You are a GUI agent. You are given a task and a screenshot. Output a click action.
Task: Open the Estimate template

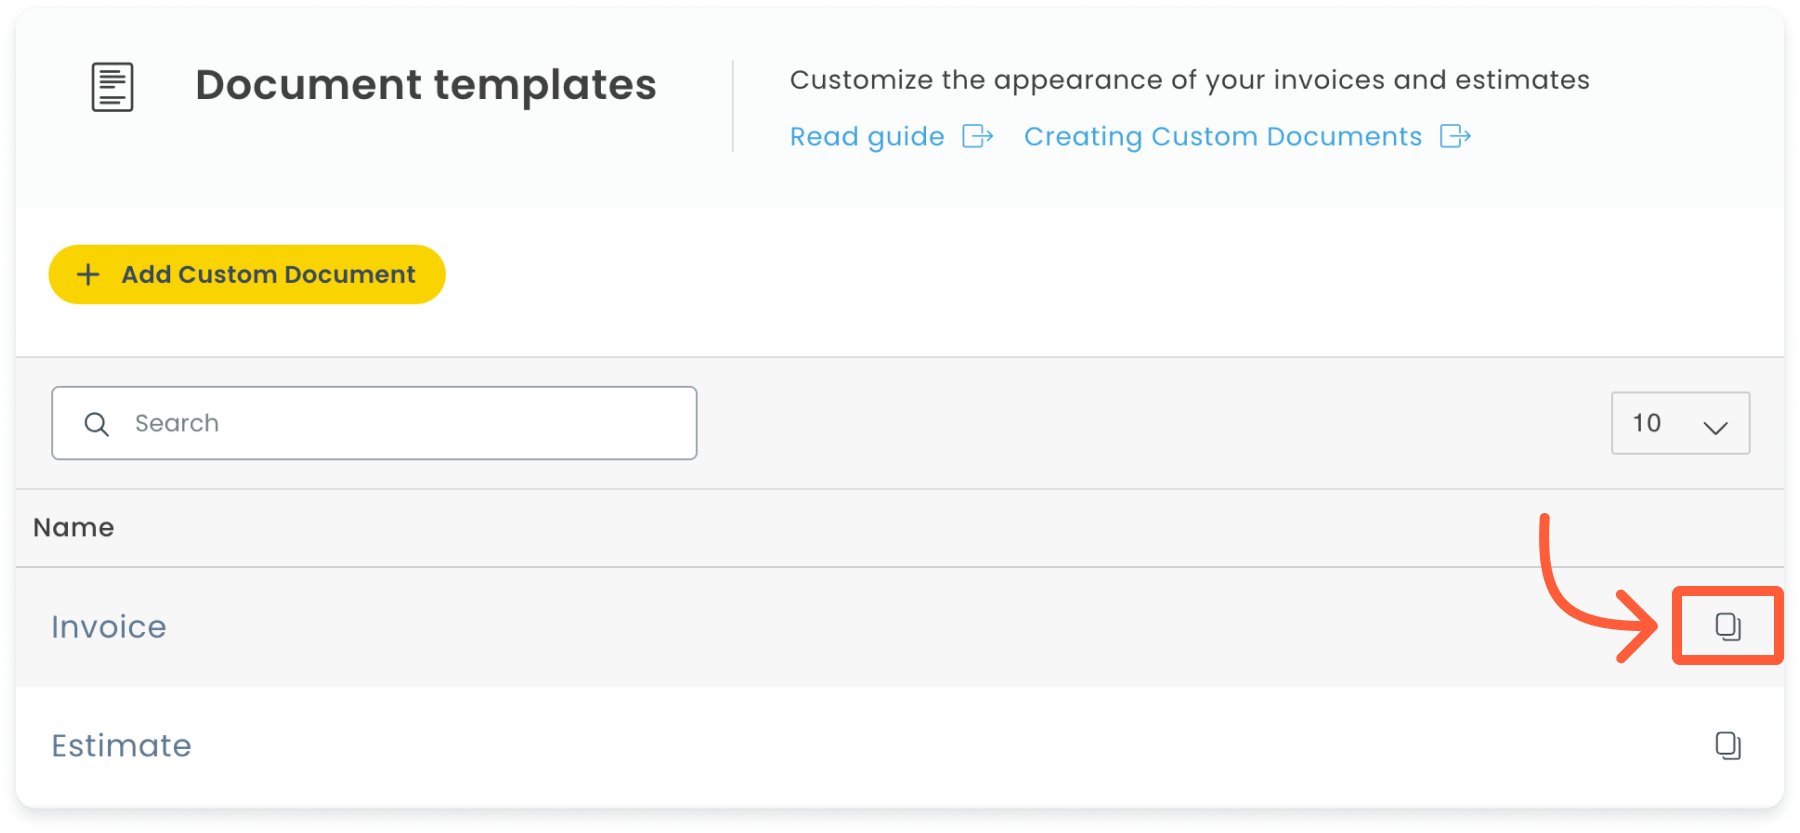[x=121, y=746]
